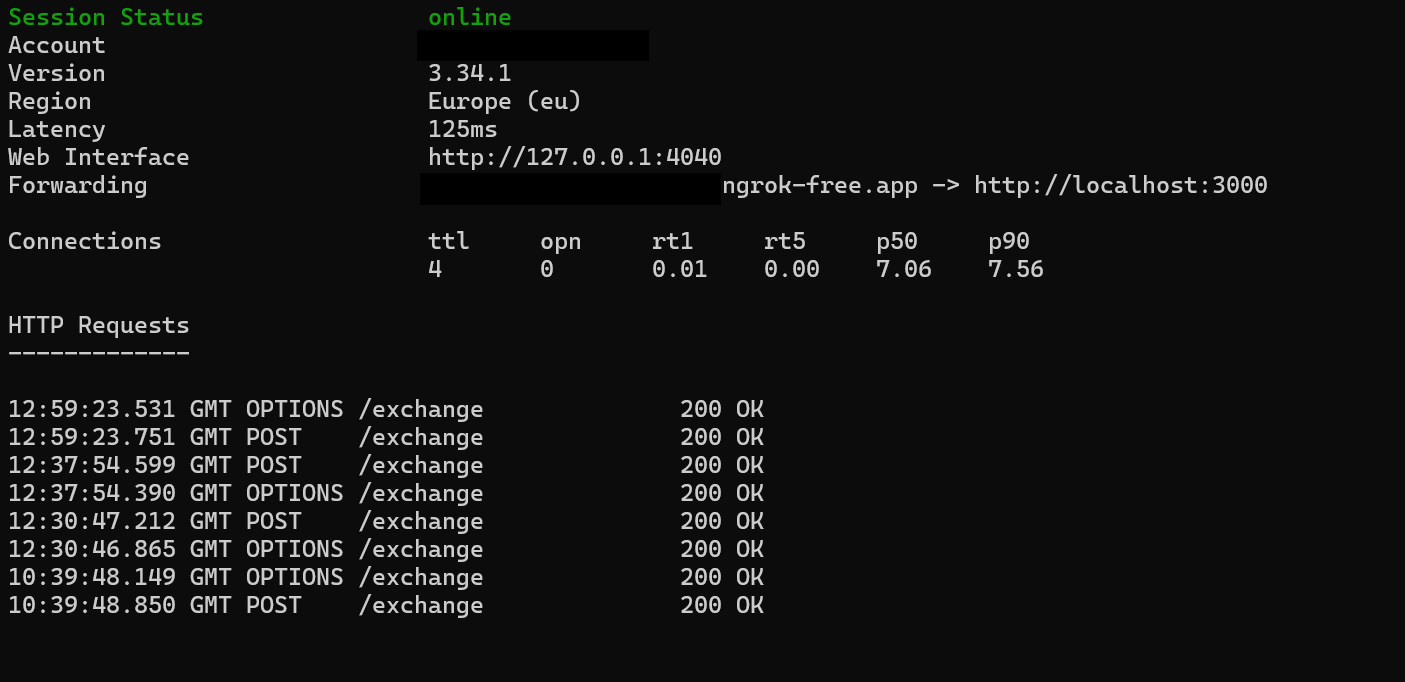
Task: Click the Session Status label
Action: coord(105,18)
